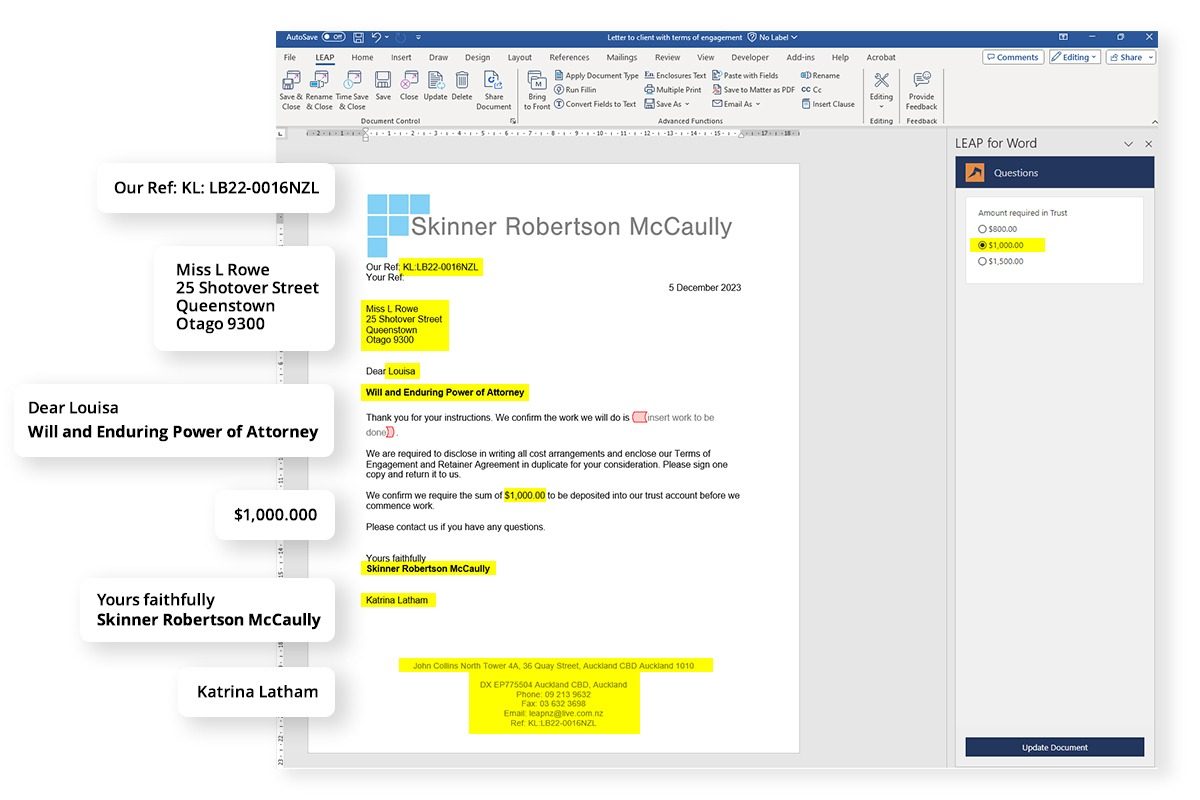Open LEAP for Word pane options chevron
Image resolution: width=1200 pixels, height=800 pixels.
tap(1128, 144)
